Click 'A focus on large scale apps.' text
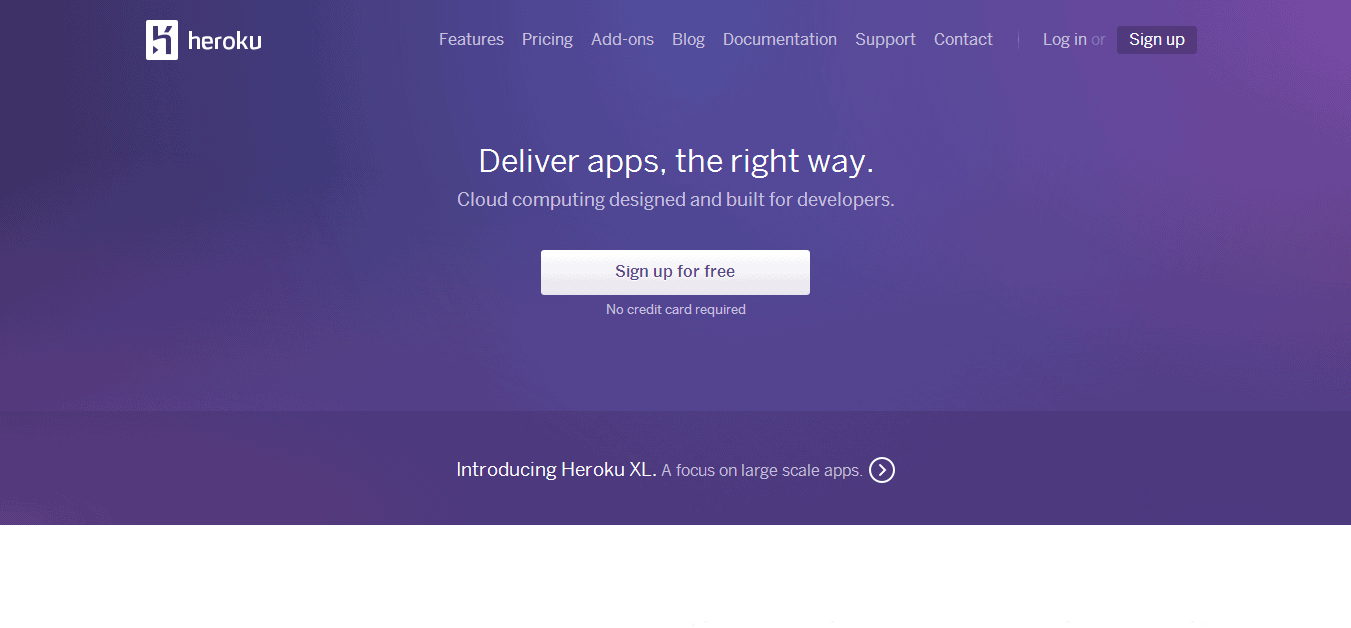 pyautogui.click(x=762, y=471)
